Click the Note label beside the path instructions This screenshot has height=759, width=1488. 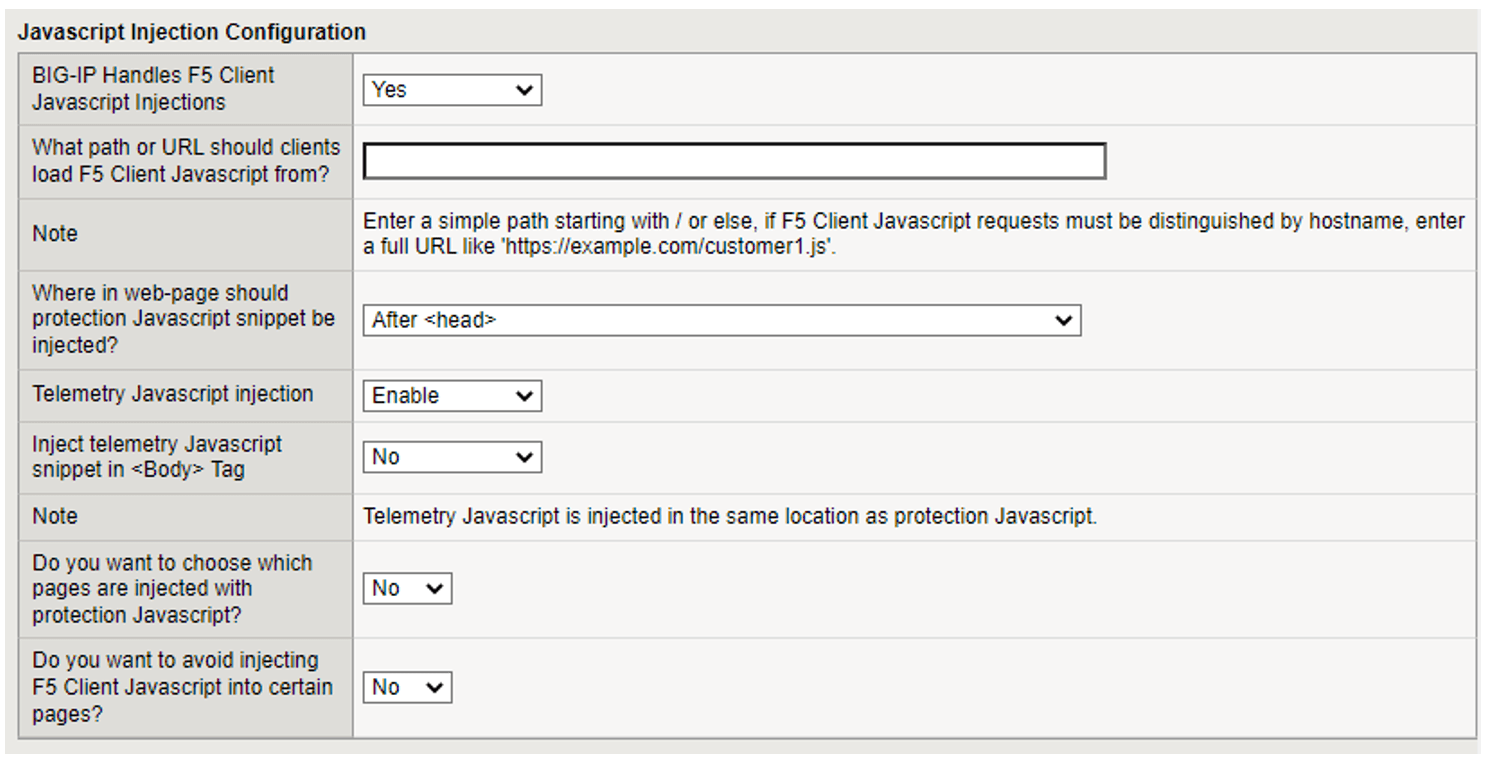pos(54,234)
